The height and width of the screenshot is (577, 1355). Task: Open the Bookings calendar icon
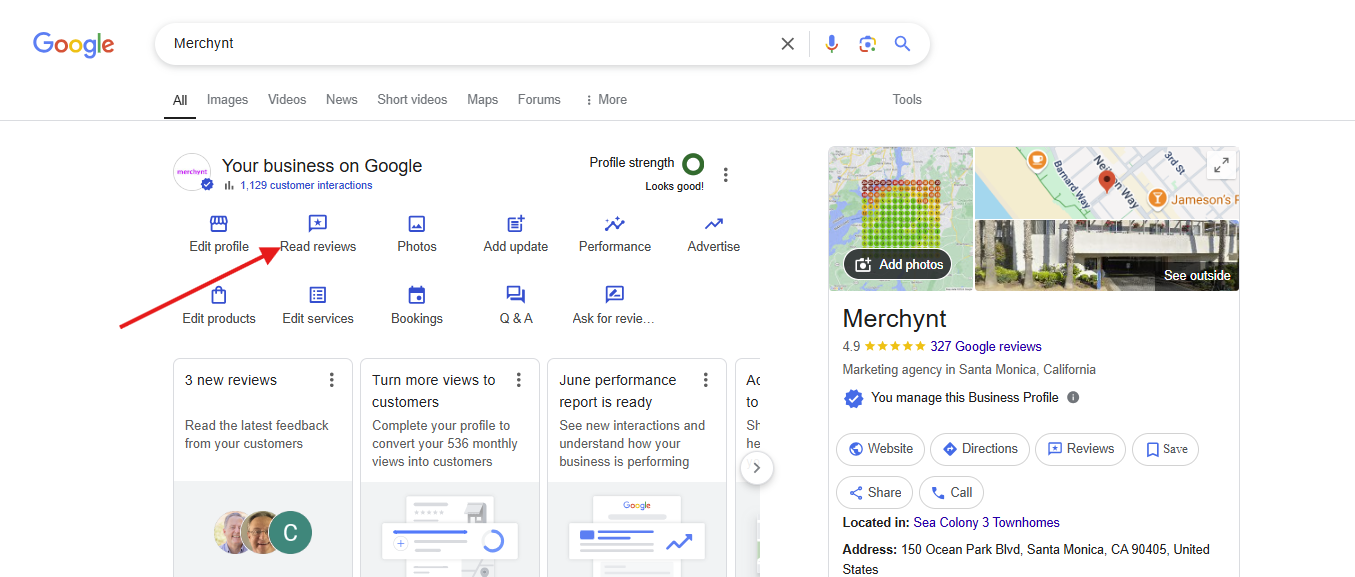(417, 295)
